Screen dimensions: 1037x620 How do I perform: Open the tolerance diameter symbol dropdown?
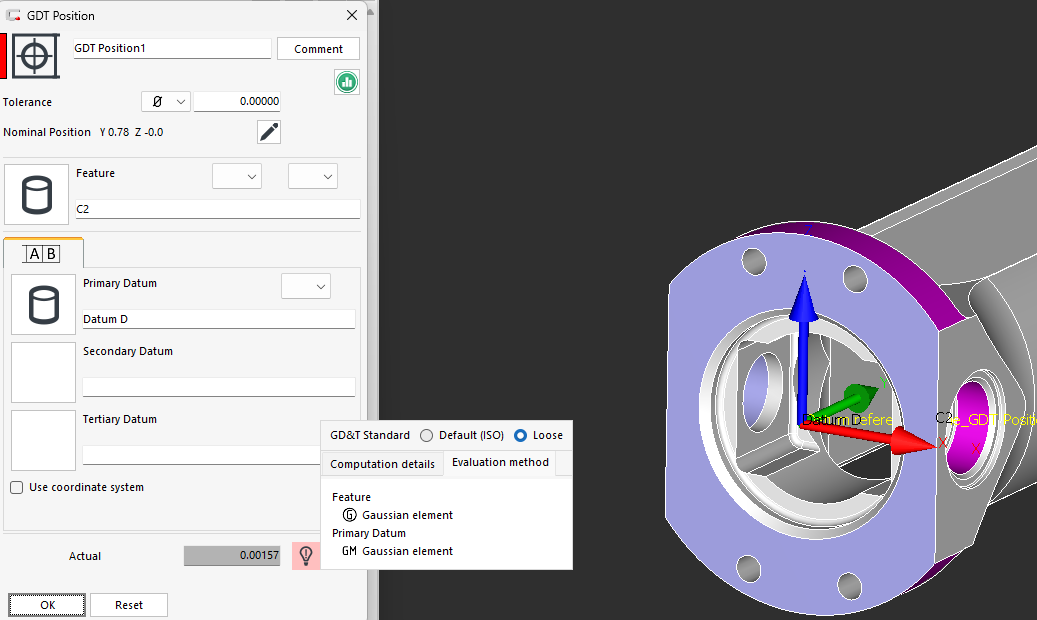click(166, 102)
